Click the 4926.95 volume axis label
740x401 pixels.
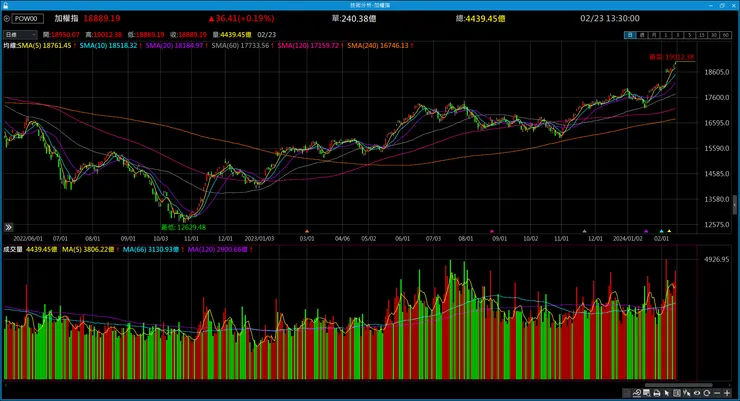pyautogui.click(x=716, y=259)
